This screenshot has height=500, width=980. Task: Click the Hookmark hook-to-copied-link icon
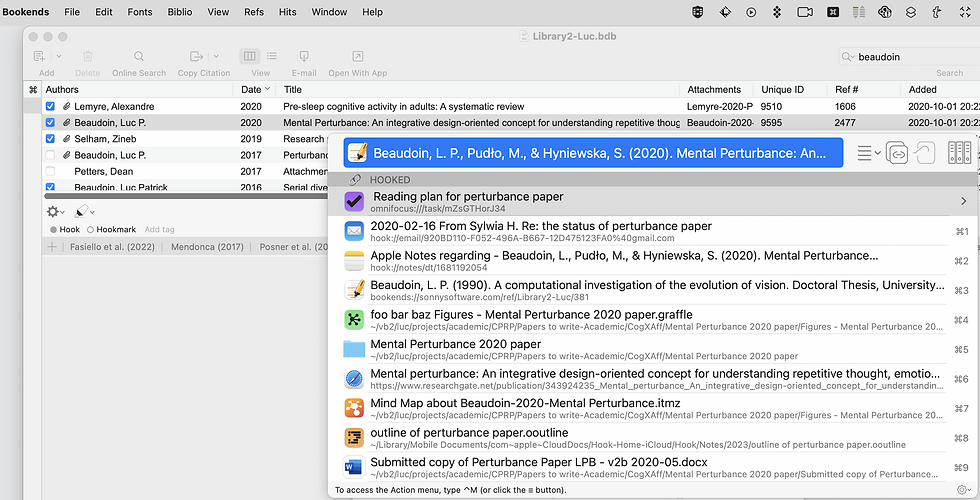(x=925, y=152)
